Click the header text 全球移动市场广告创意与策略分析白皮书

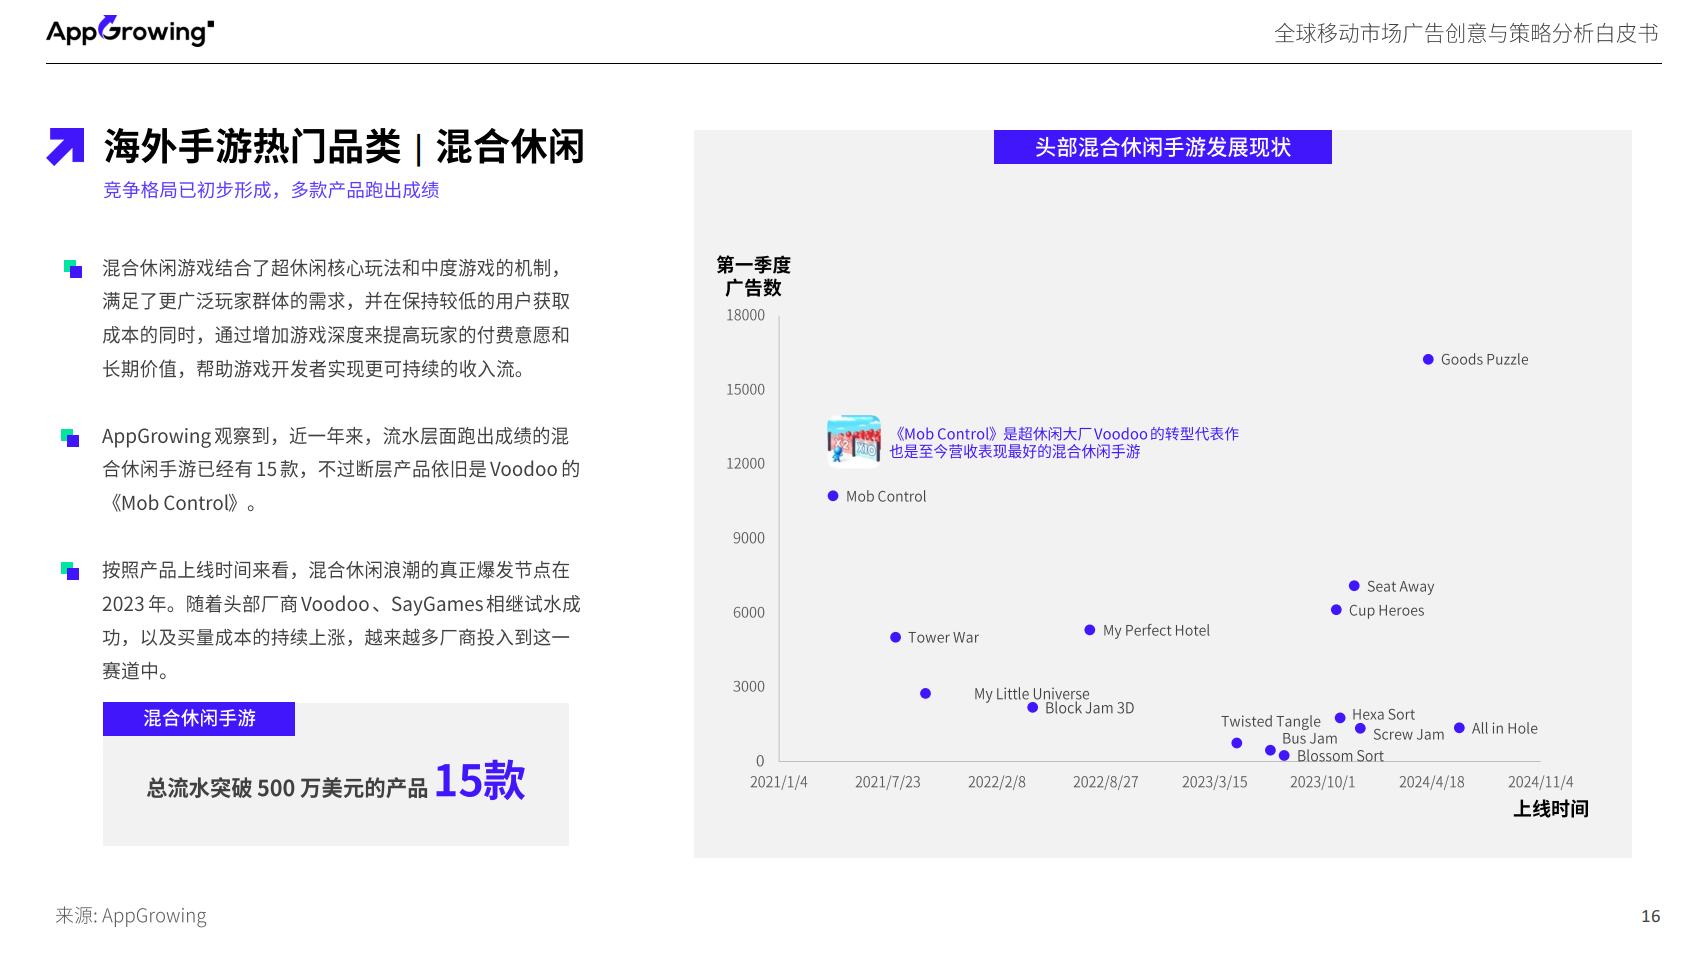click(1466, 33)
